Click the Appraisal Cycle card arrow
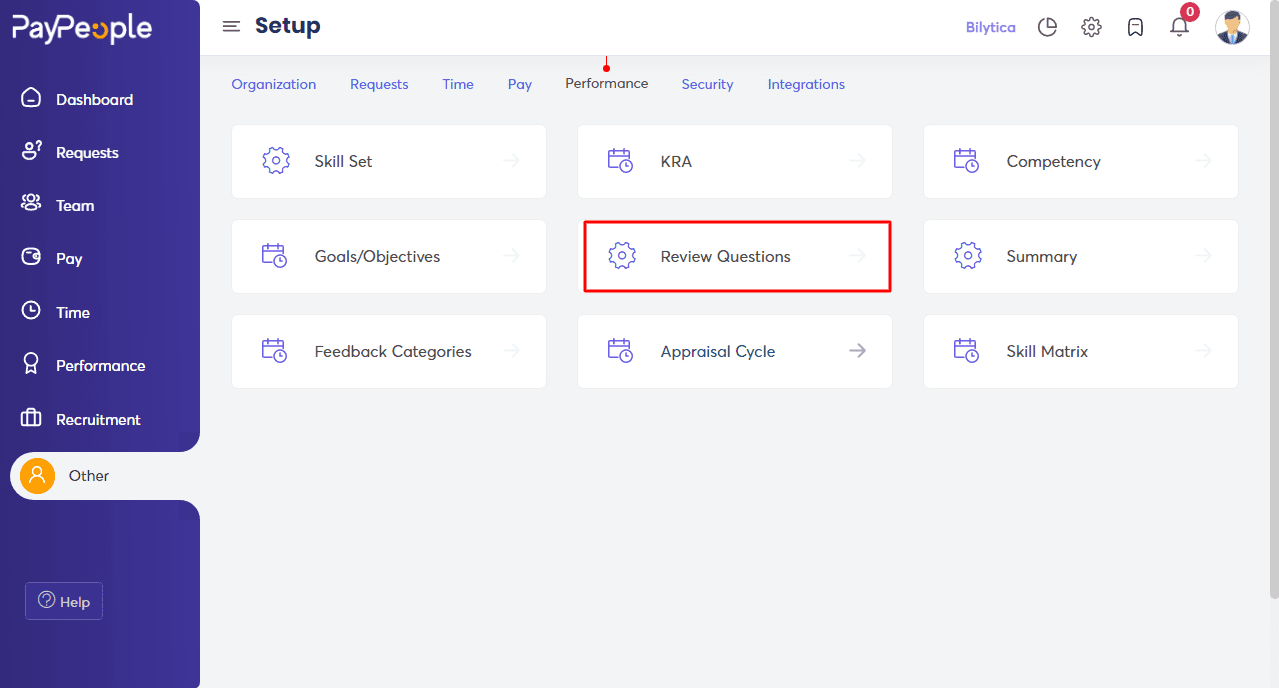This screenshot has height=688, width=1279. (857, 350)
